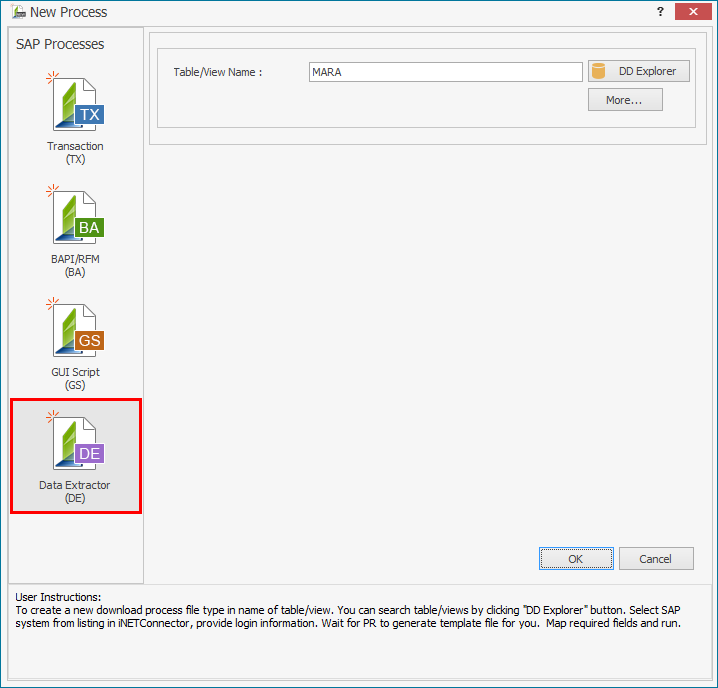Open DD Explorer to search tables
Image resolution: width=718 pixels, height=688 pixels.
coord(639,71)
